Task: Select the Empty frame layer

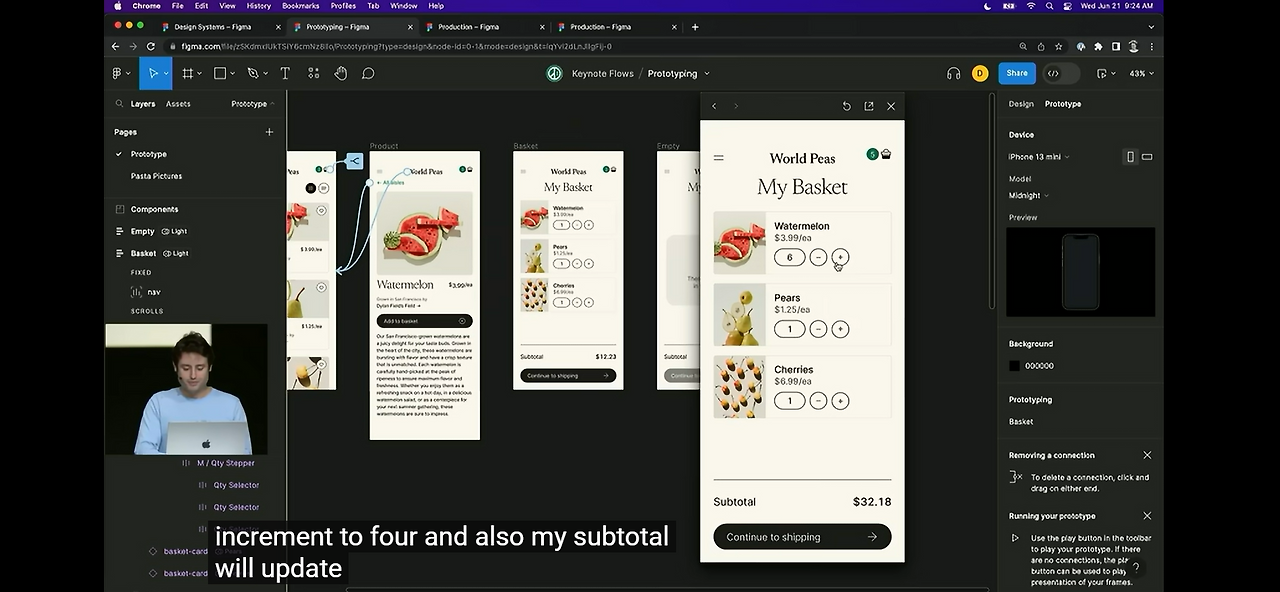Action: 142,231
